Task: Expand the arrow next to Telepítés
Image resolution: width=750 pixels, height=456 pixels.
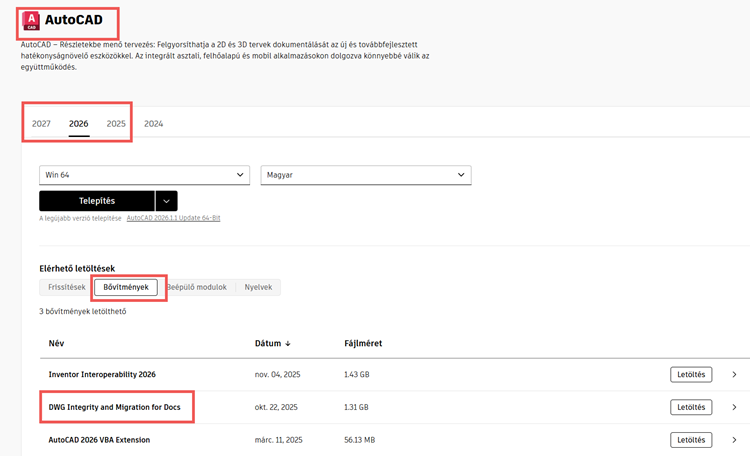Action: click(x=166, y=201)
